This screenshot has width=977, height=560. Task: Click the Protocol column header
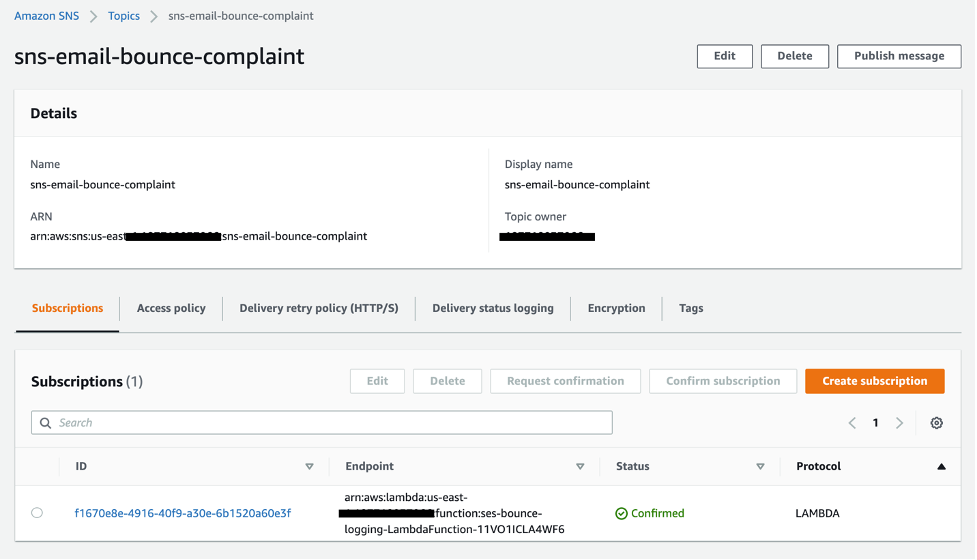point(818,467)
